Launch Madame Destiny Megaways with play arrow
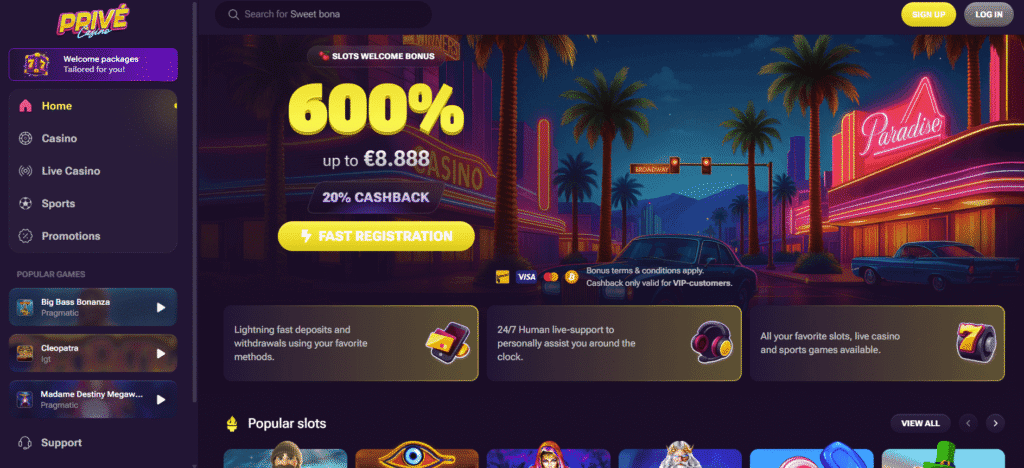This screenshot has height=468, width=1024. point(161,399)
